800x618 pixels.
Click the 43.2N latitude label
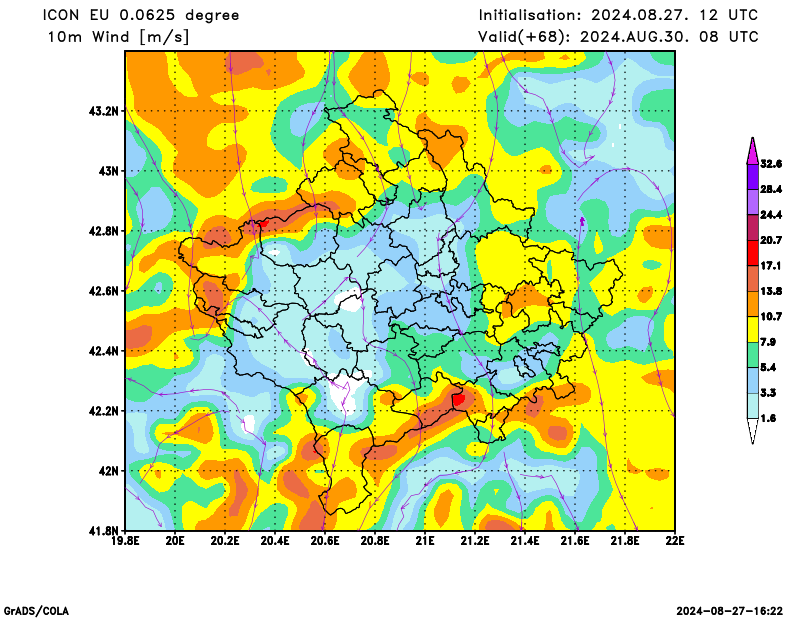[x=104, y=111]
